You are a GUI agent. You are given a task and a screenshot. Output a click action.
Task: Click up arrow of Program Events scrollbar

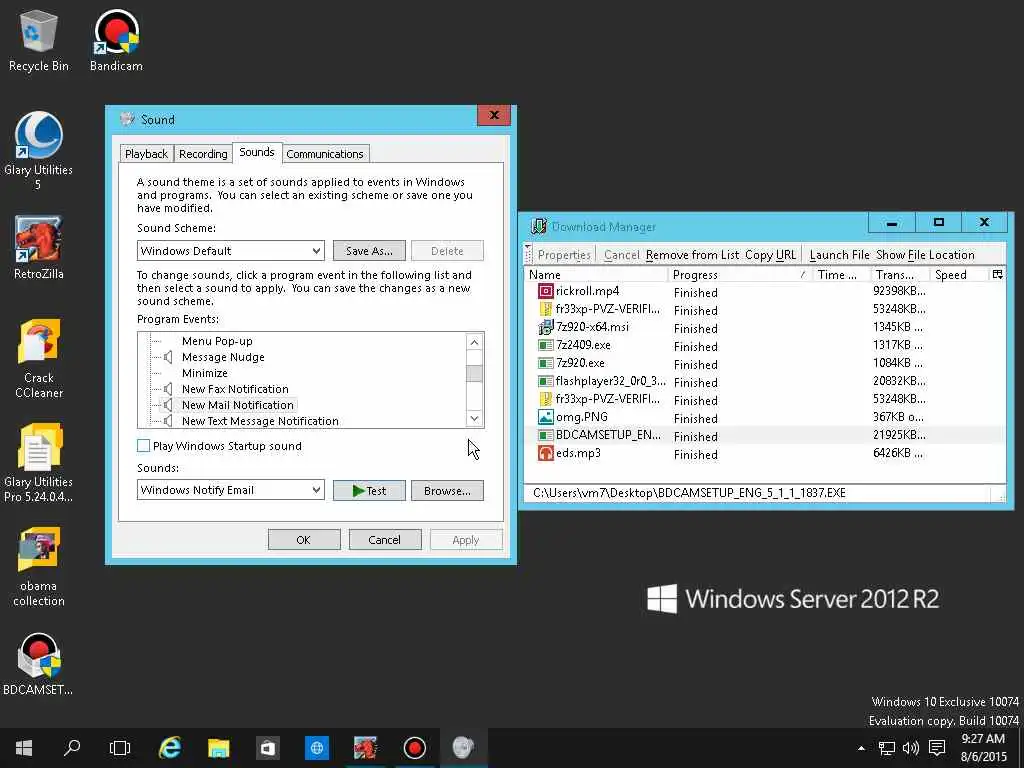pos(474,342)
